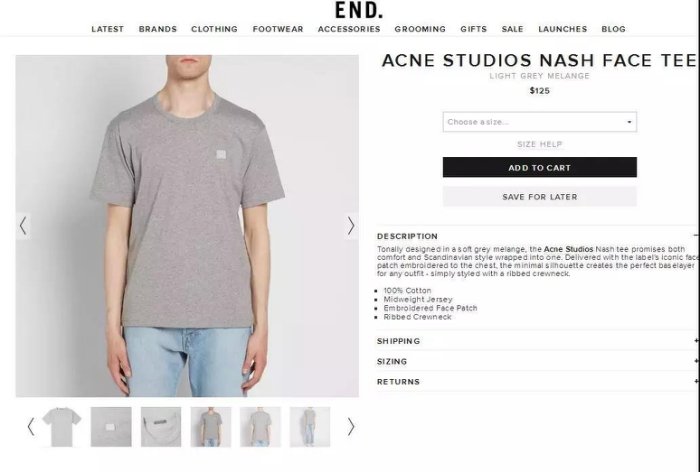Expand the Shipping section

(x=538, y=341)
